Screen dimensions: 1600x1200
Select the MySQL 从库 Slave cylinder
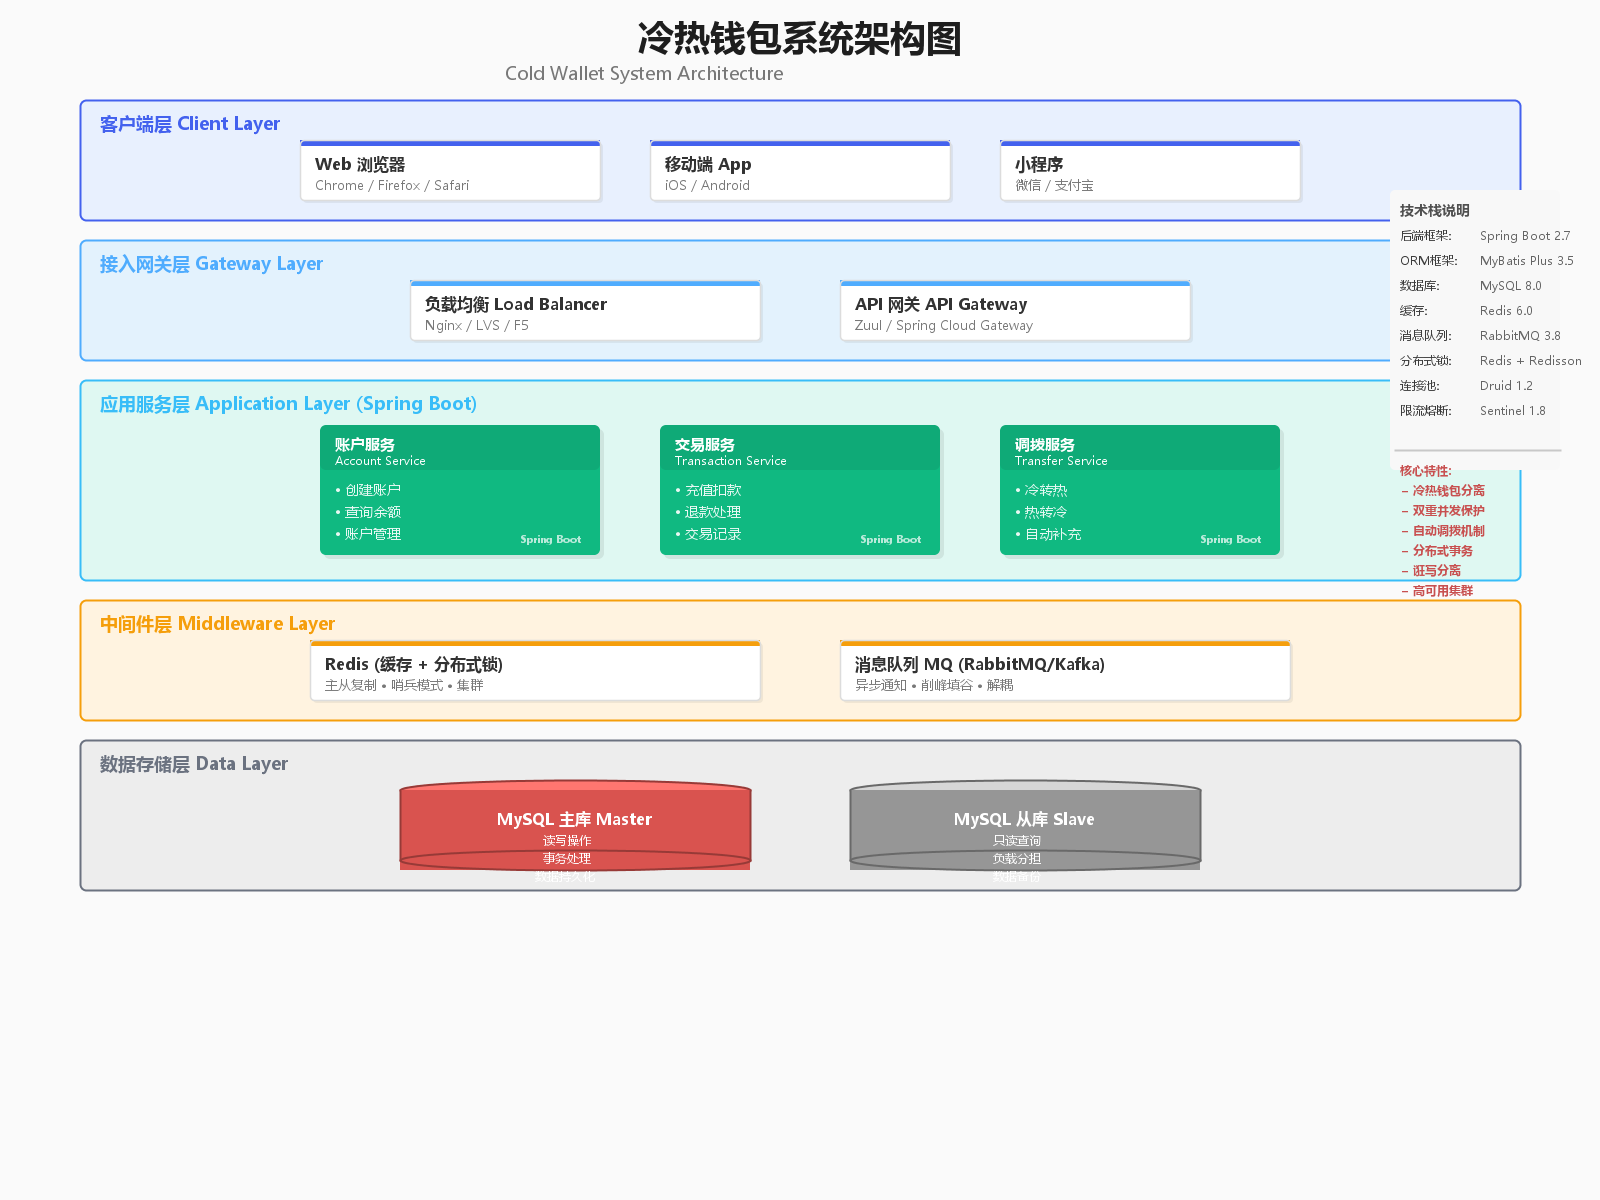coord(1025,826)
